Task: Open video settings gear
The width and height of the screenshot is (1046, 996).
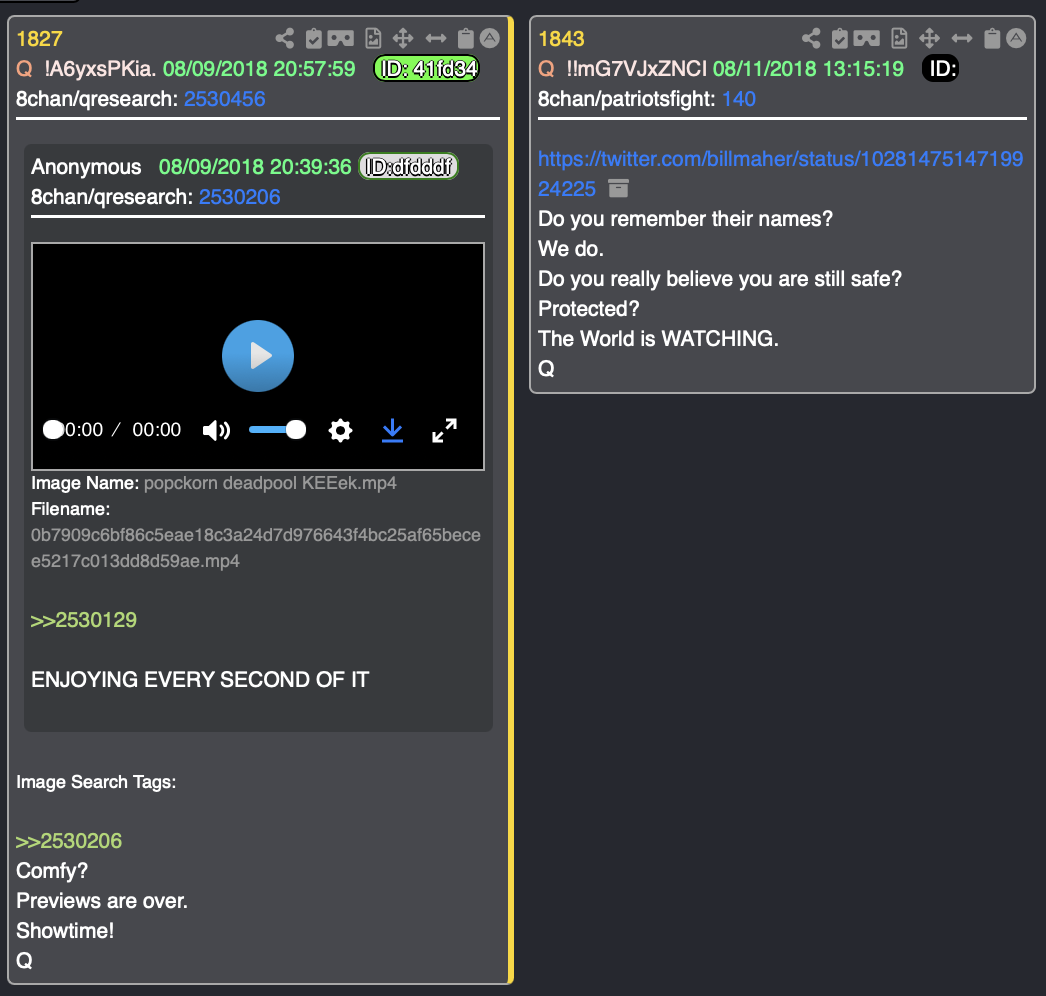Action: (340, 430)
